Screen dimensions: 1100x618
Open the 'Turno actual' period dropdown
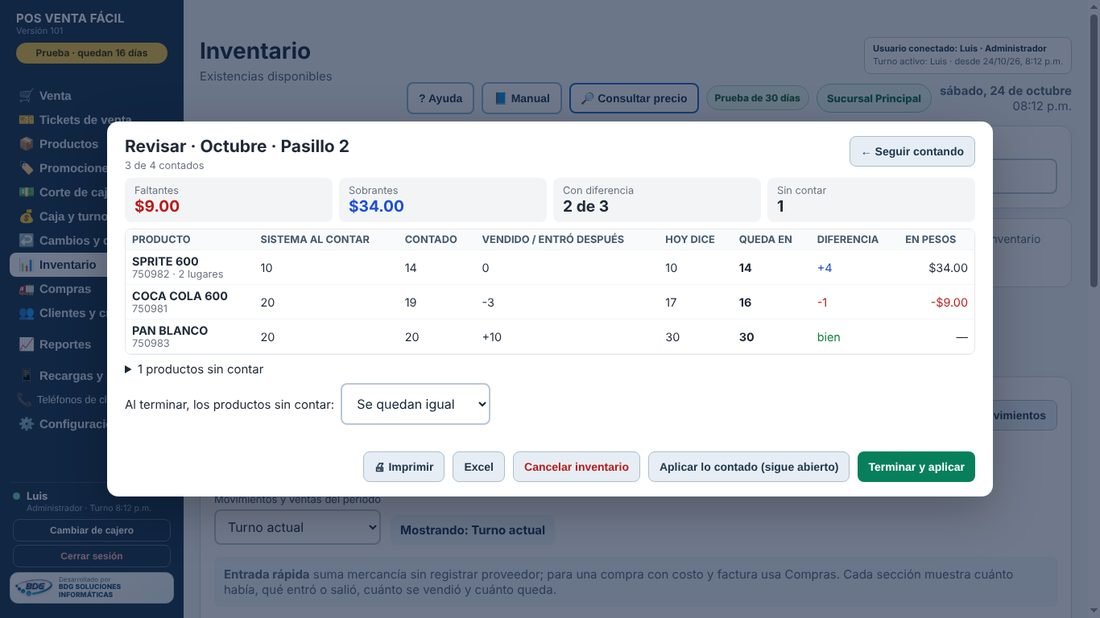[x=297, y=528]
